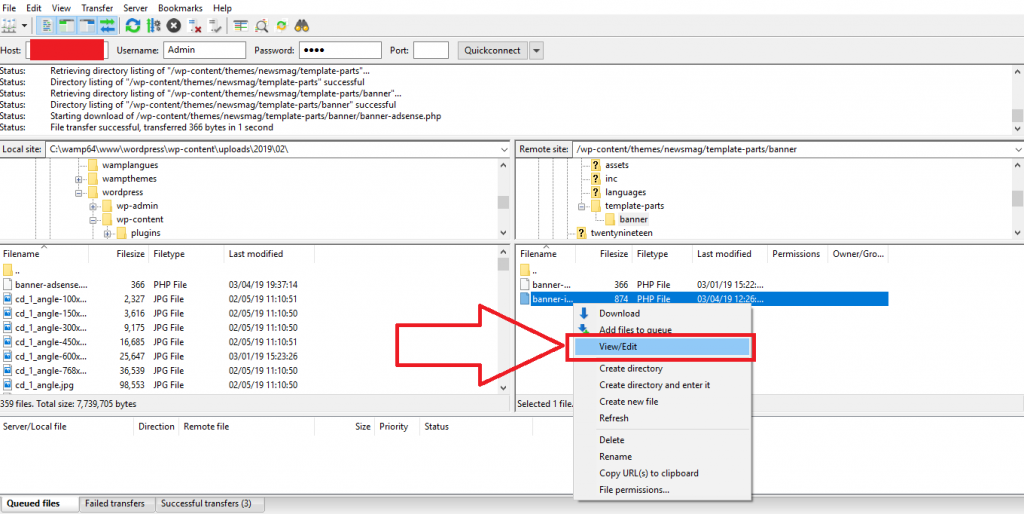Select remote assets folder
Image resolution: width=1024 pixels, height=514 pixels.
(616, 165)
